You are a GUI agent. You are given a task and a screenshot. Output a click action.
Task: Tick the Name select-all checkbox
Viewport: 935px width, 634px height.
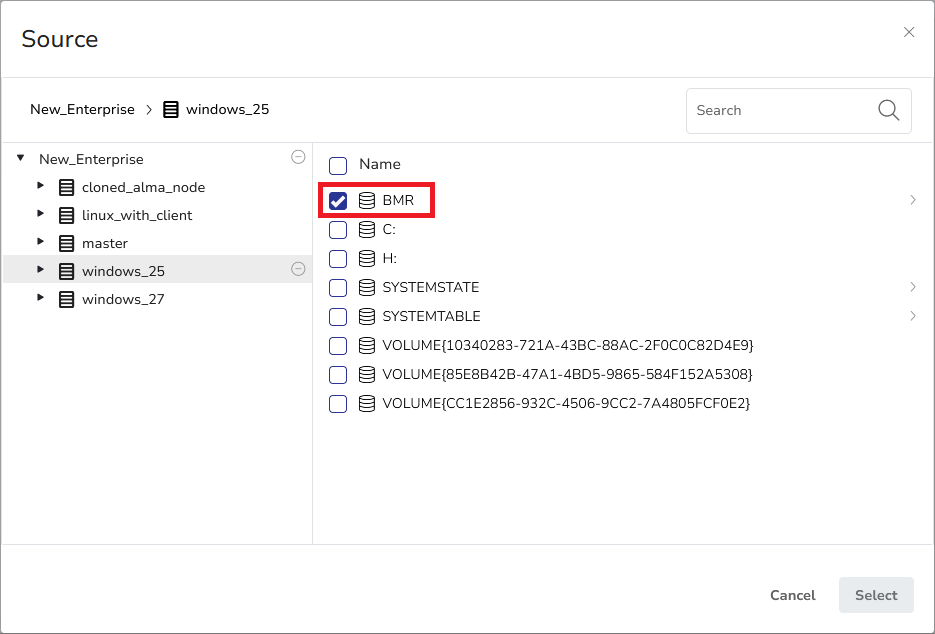338,165
